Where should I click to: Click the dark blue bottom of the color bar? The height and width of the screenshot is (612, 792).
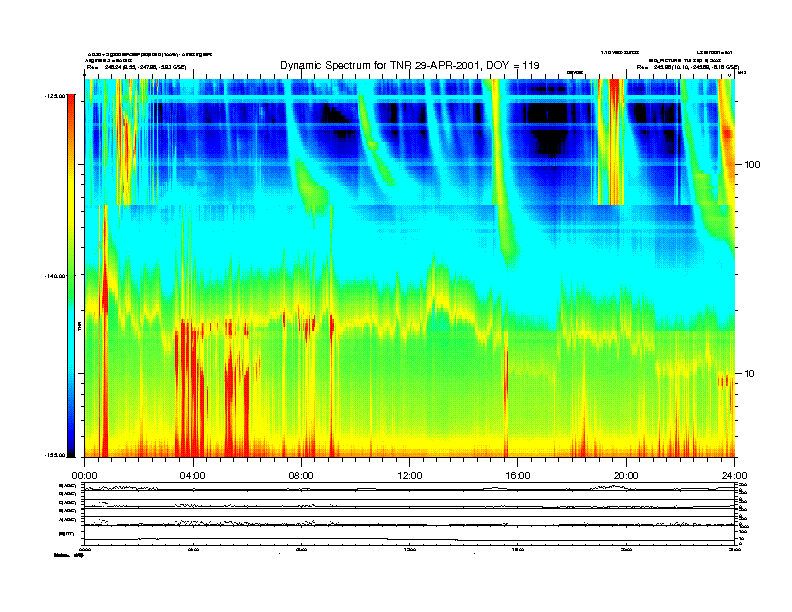click(71, 449)
